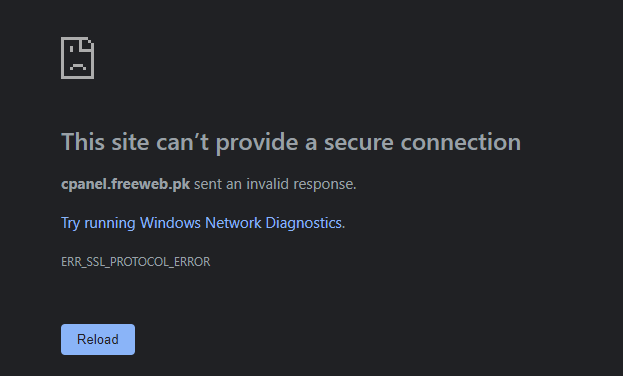Click the folded corner of the page icon

[x=88, y=43]
